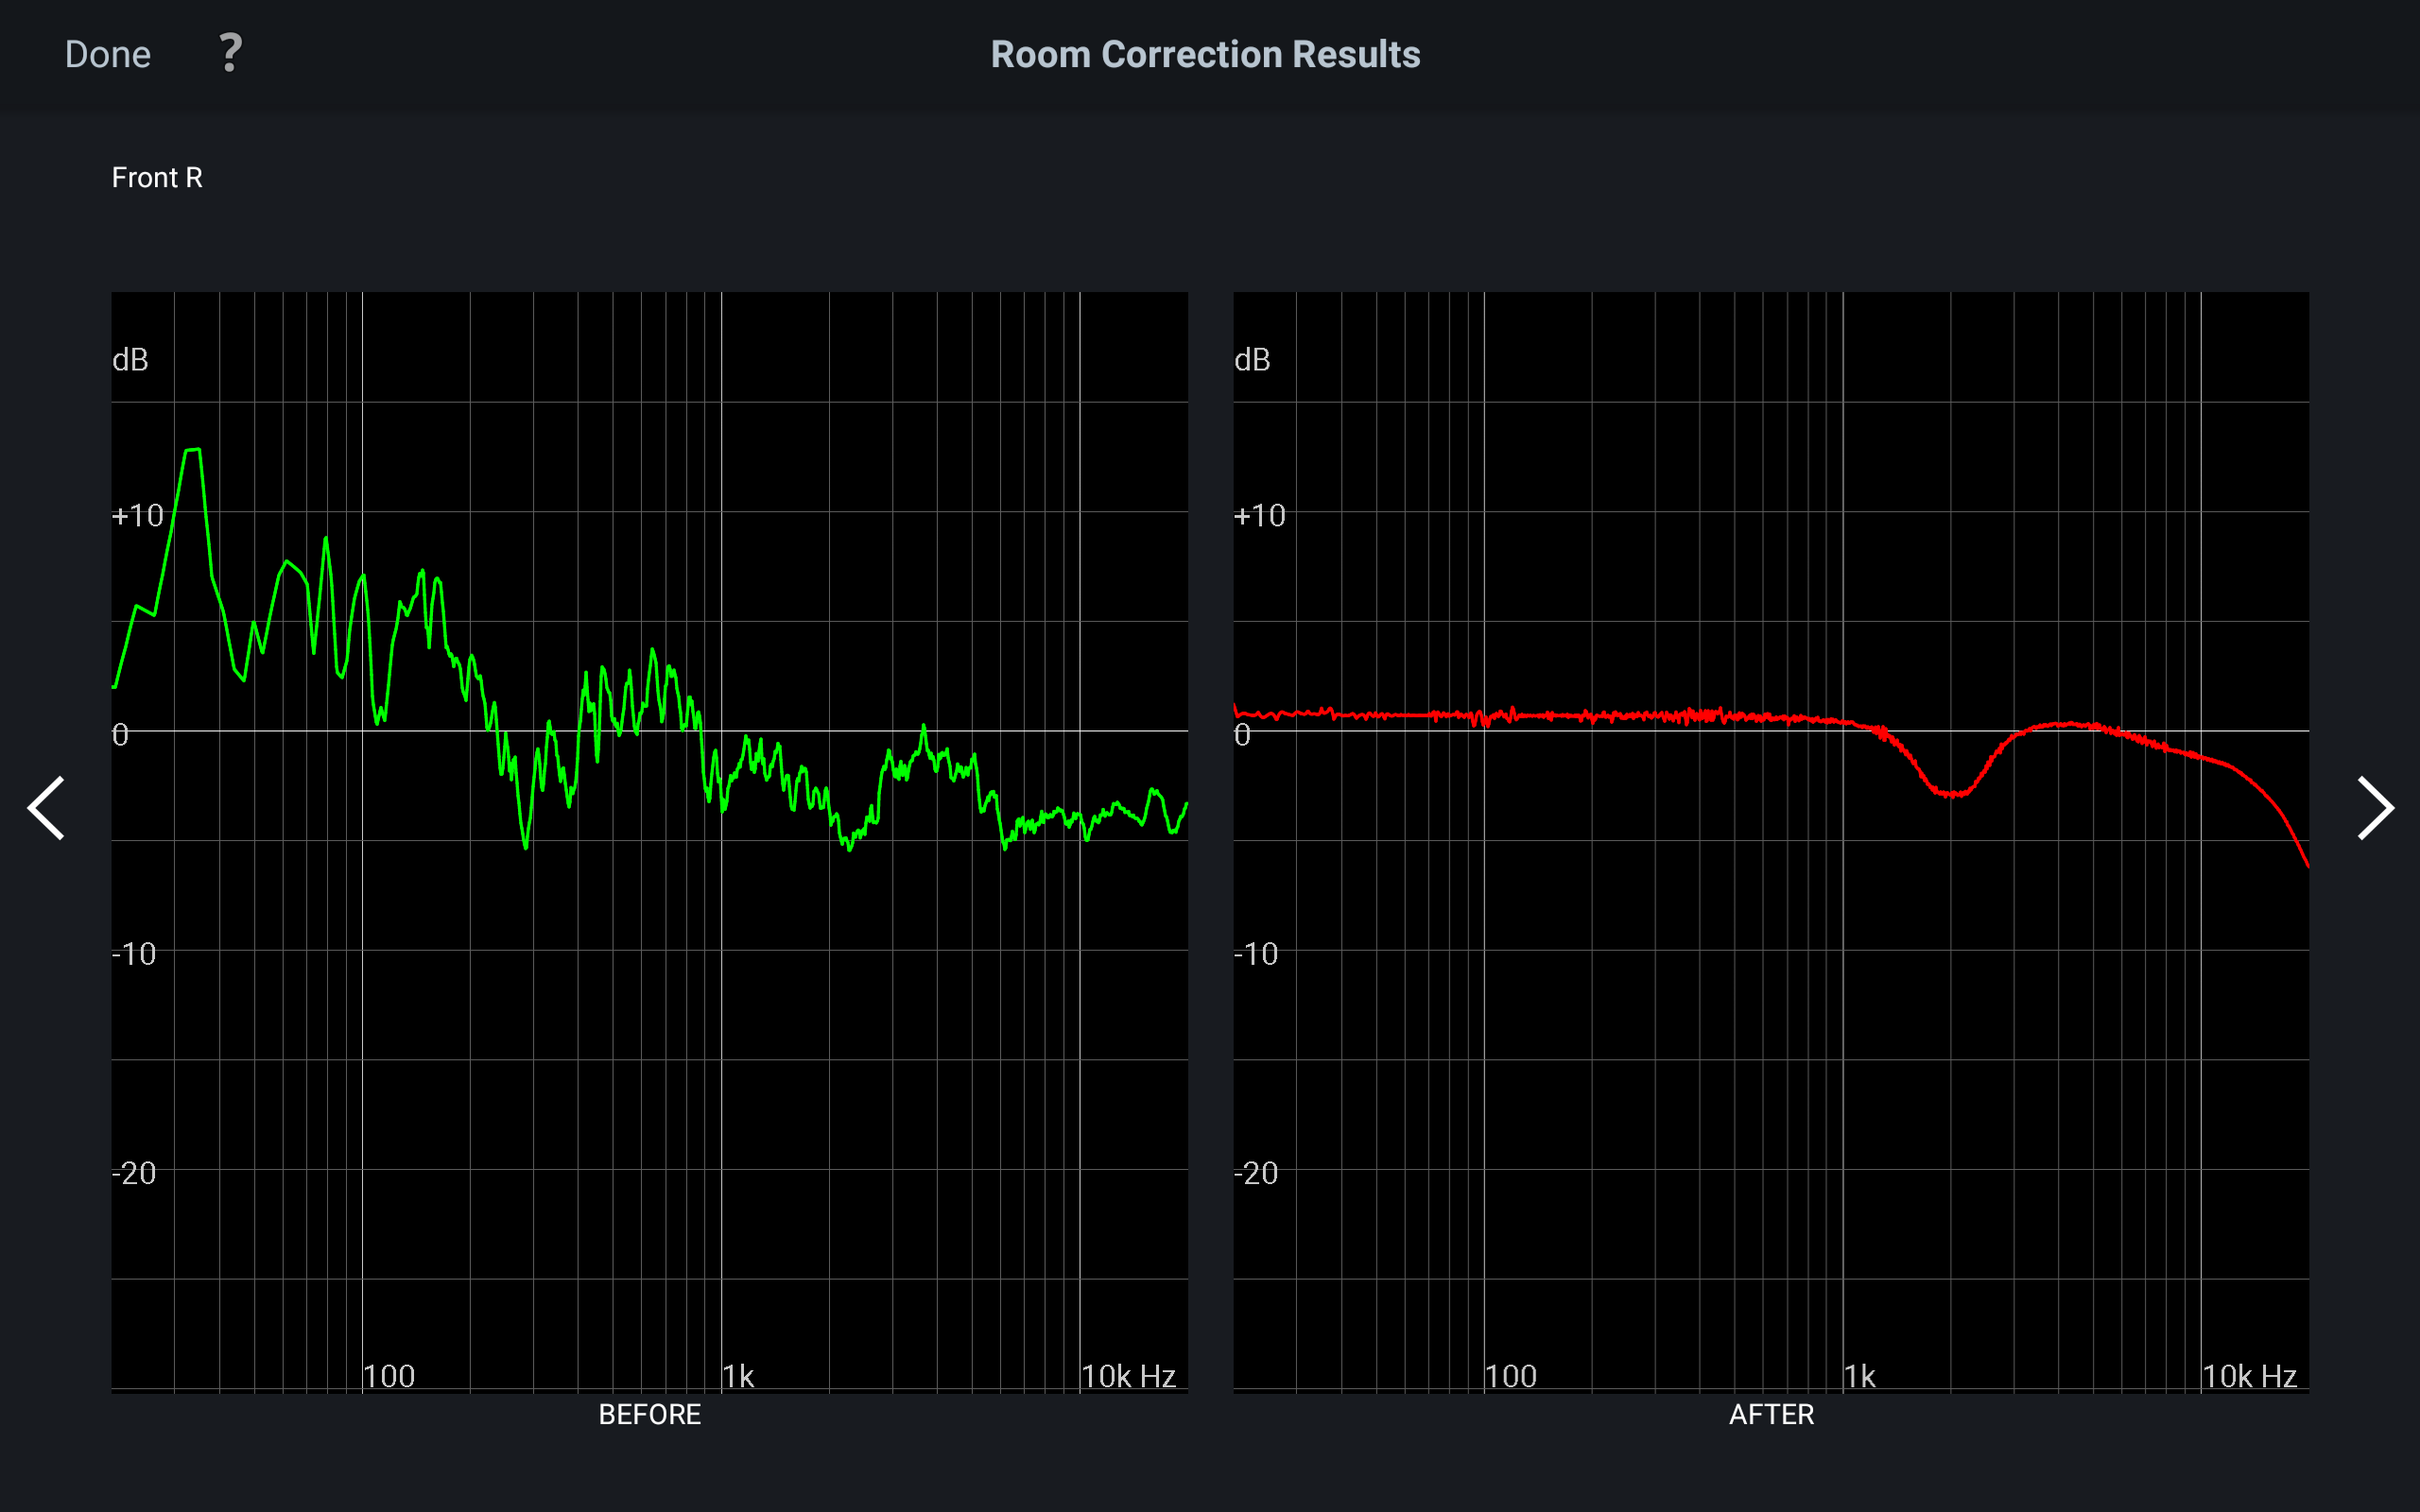This screenshot has width=2420, height=1512.
Task: Click the green curve's highest bass peak
Action: [x=193, y=451]
